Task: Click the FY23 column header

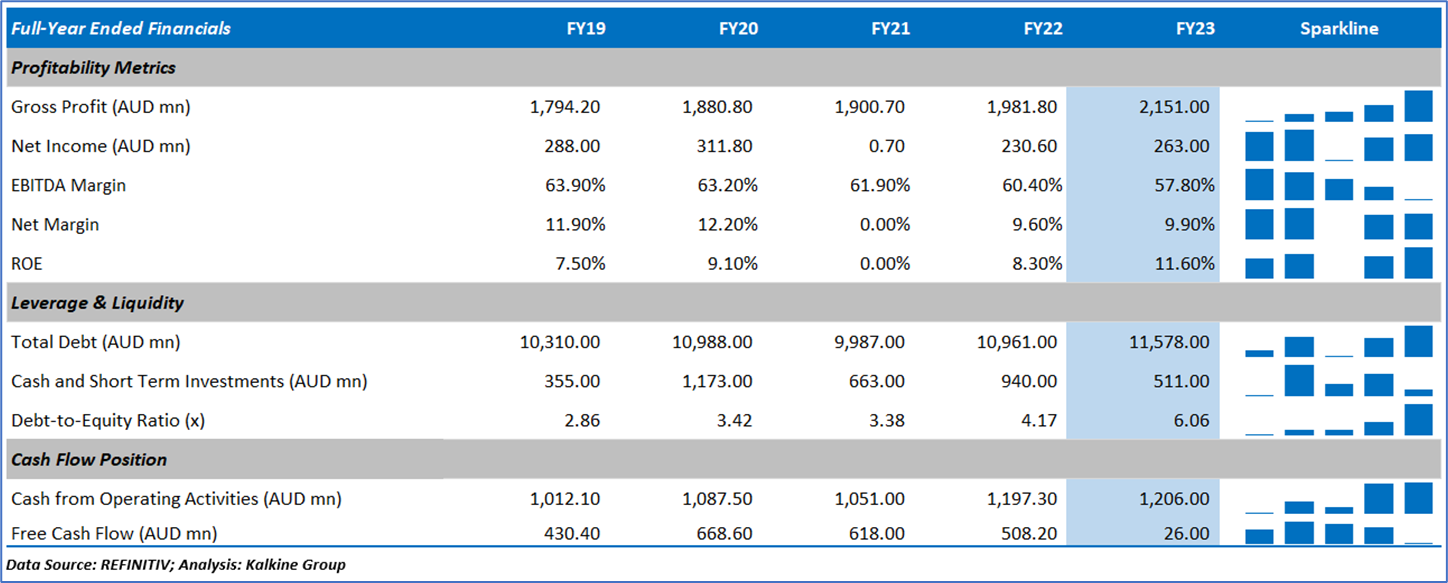Action: [1195, 29]
